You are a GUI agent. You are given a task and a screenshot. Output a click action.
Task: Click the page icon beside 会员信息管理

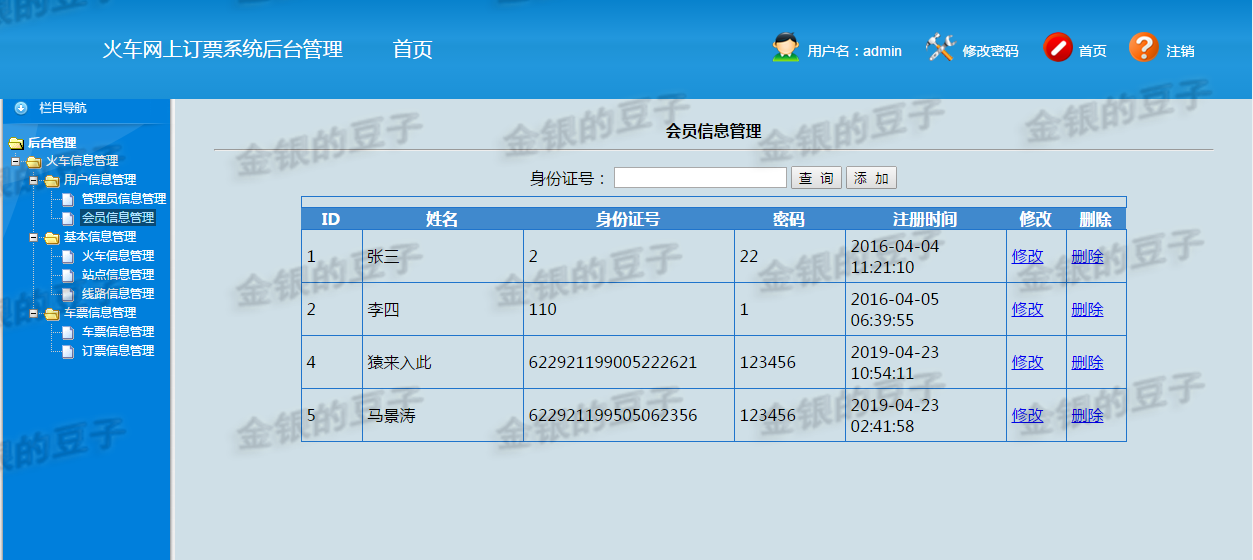coord(69,218)
